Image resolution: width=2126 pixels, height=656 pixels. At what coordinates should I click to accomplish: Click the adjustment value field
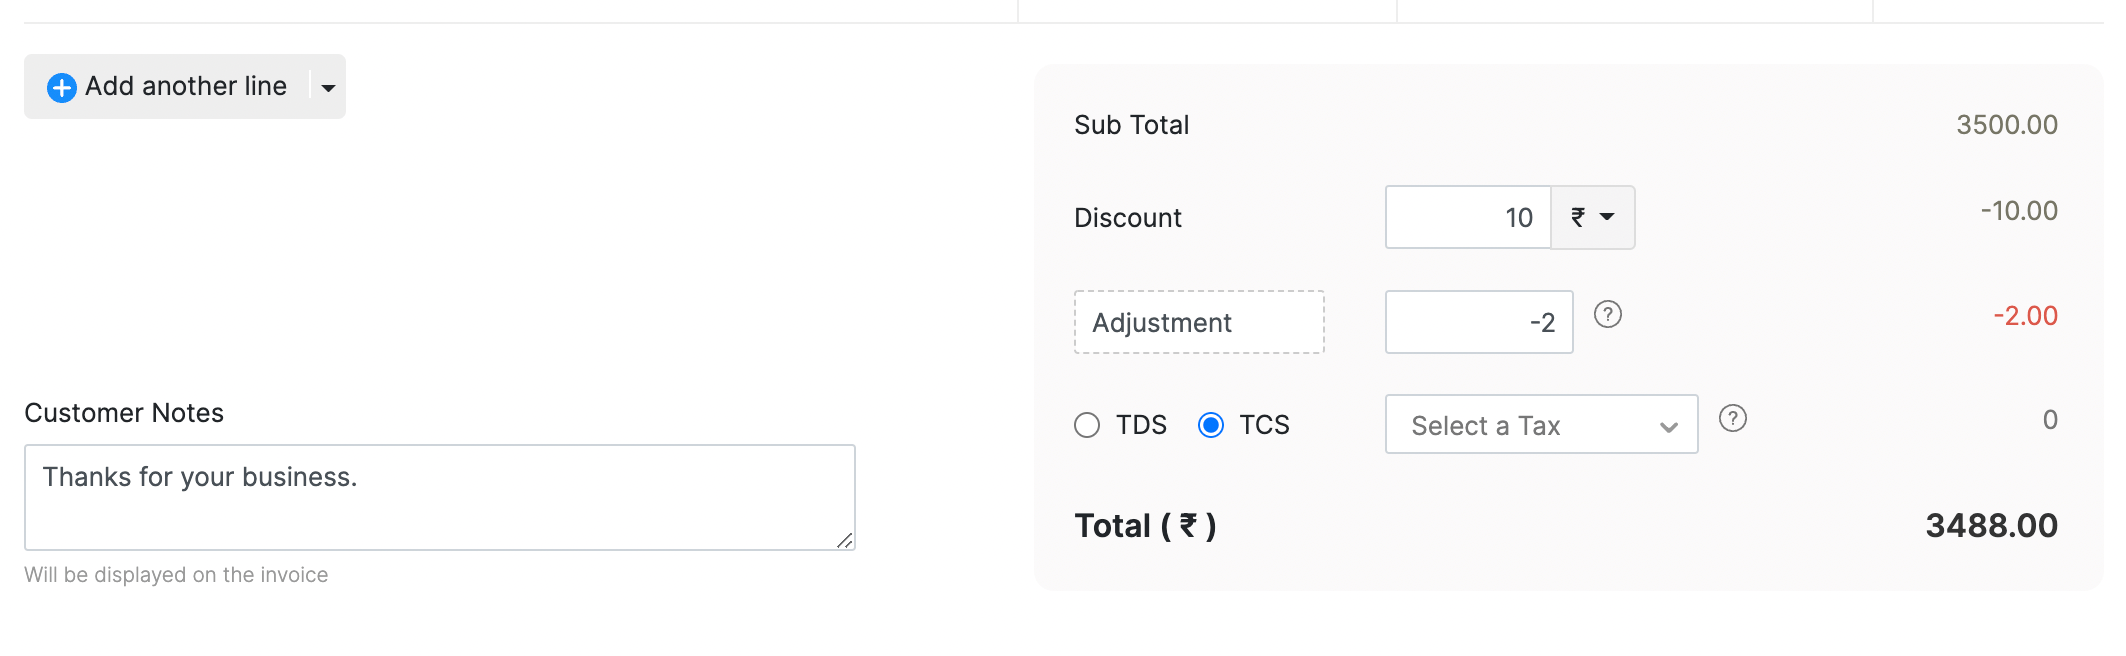tap(1478, 322)
